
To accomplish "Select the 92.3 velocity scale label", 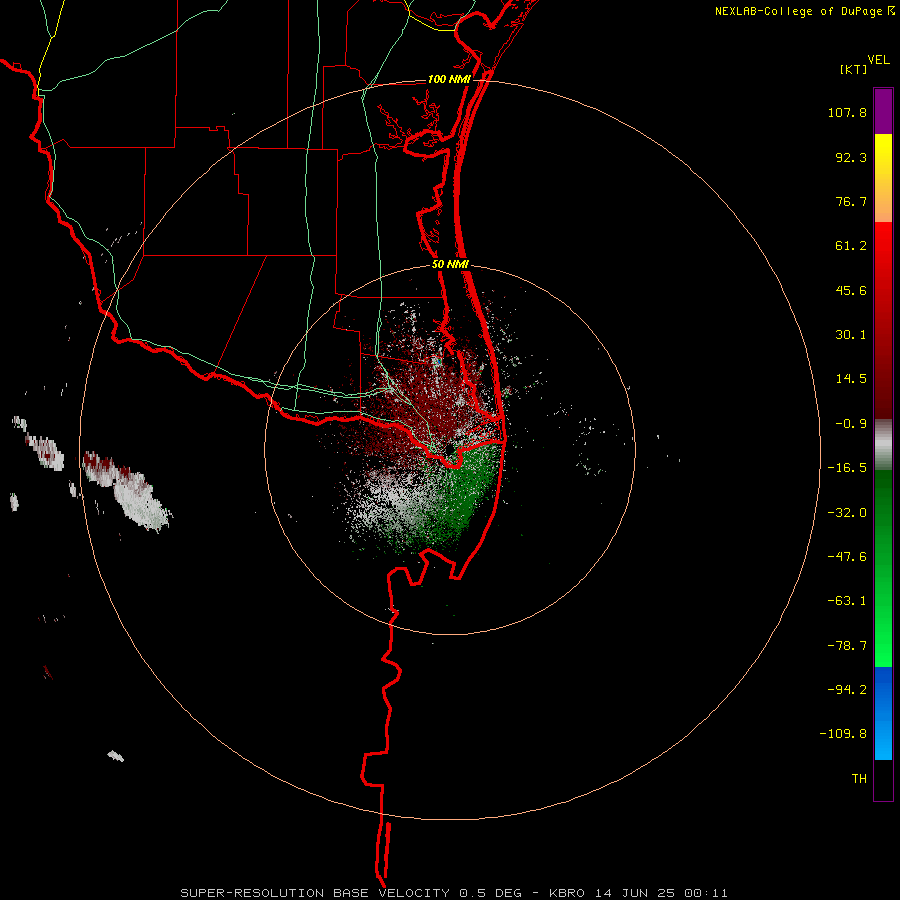I will (x=851, y=157).
